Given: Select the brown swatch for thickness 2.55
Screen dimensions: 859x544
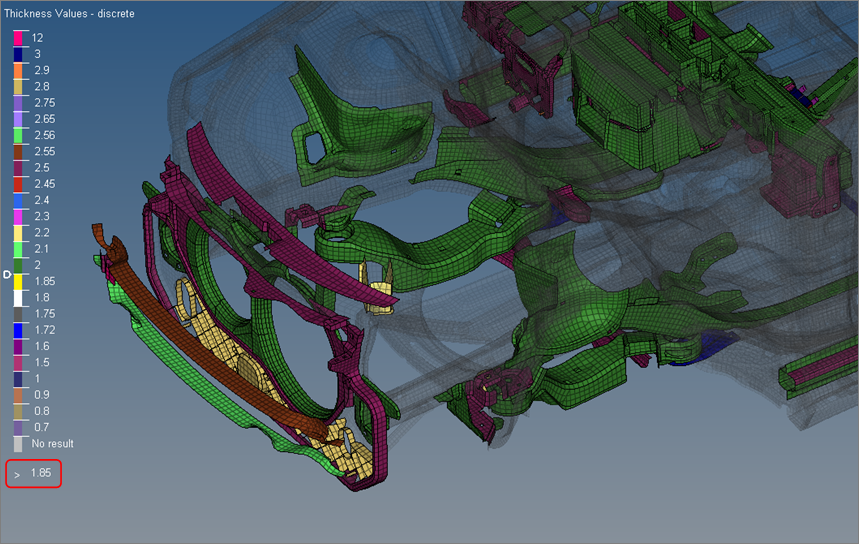Looking at the screenshot, I should click(18, 151).
